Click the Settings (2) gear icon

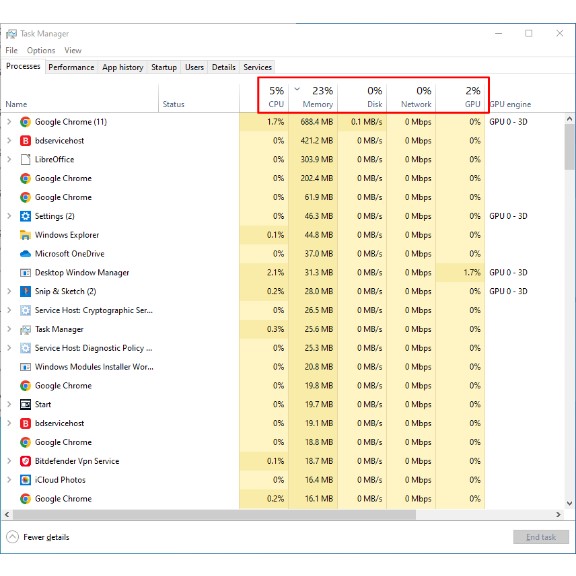[25, 216]
